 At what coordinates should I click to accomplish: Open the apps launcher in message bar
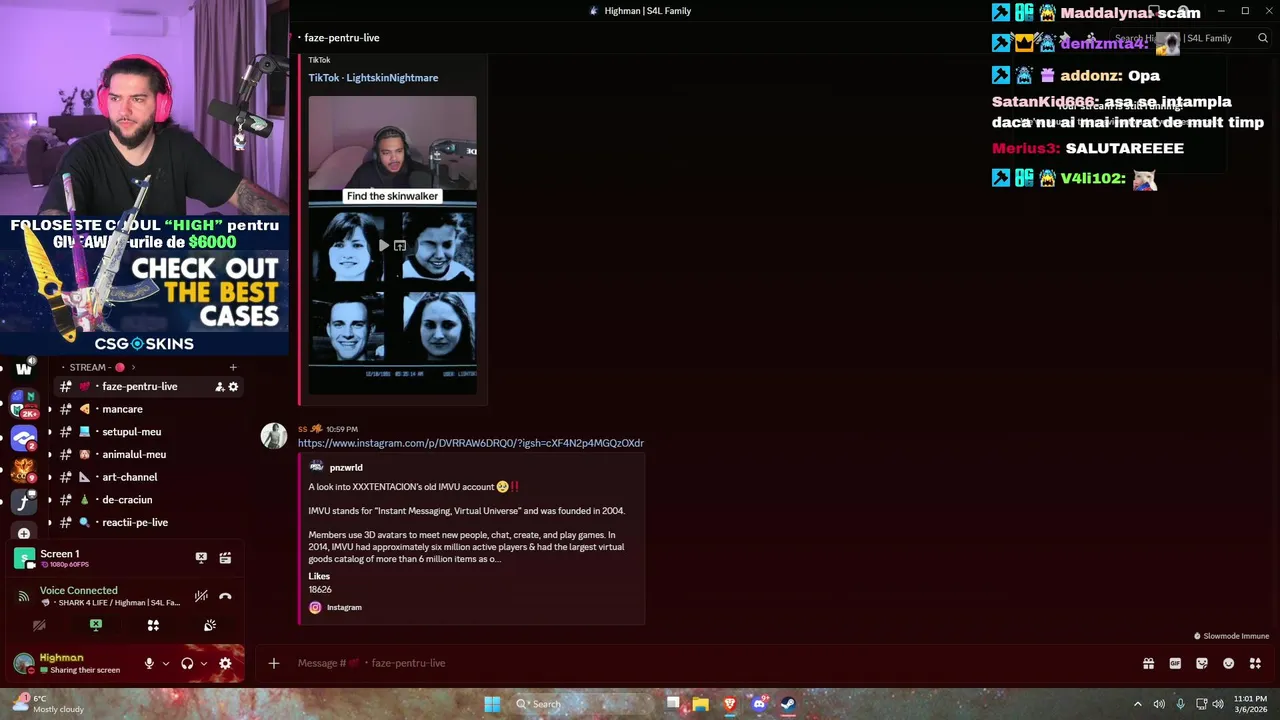point(1255,663)
